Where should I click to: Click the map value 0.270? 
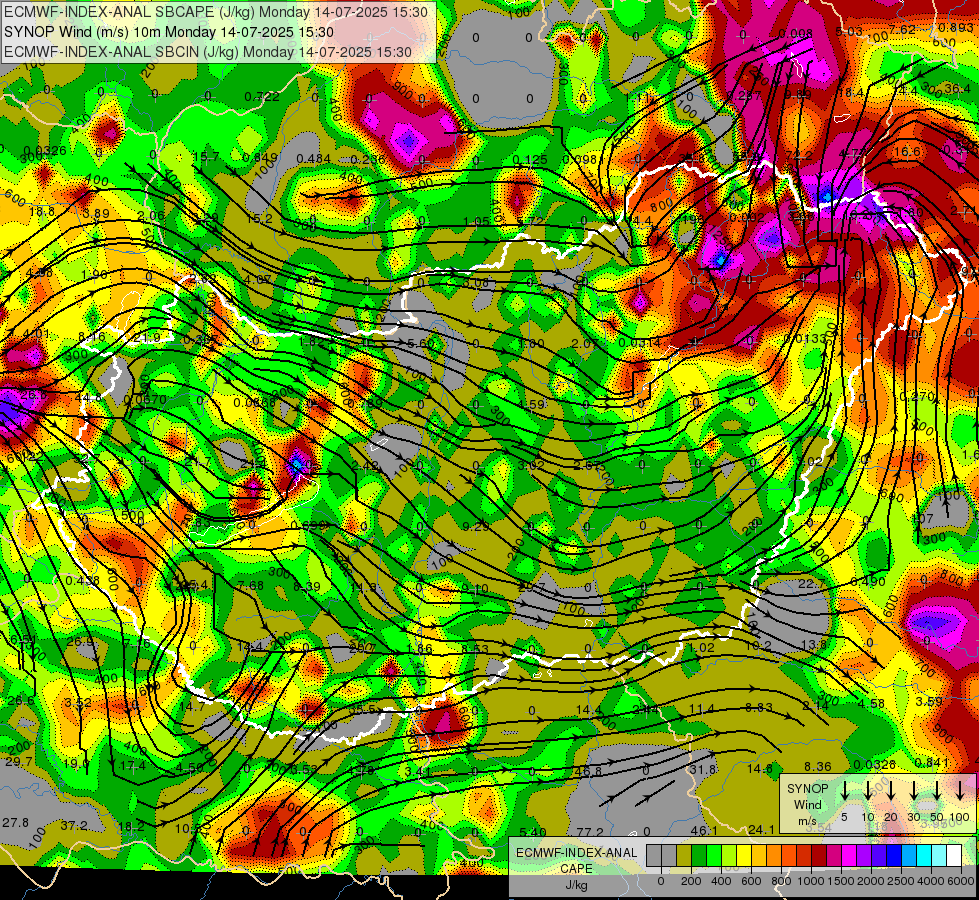[917, 396]
